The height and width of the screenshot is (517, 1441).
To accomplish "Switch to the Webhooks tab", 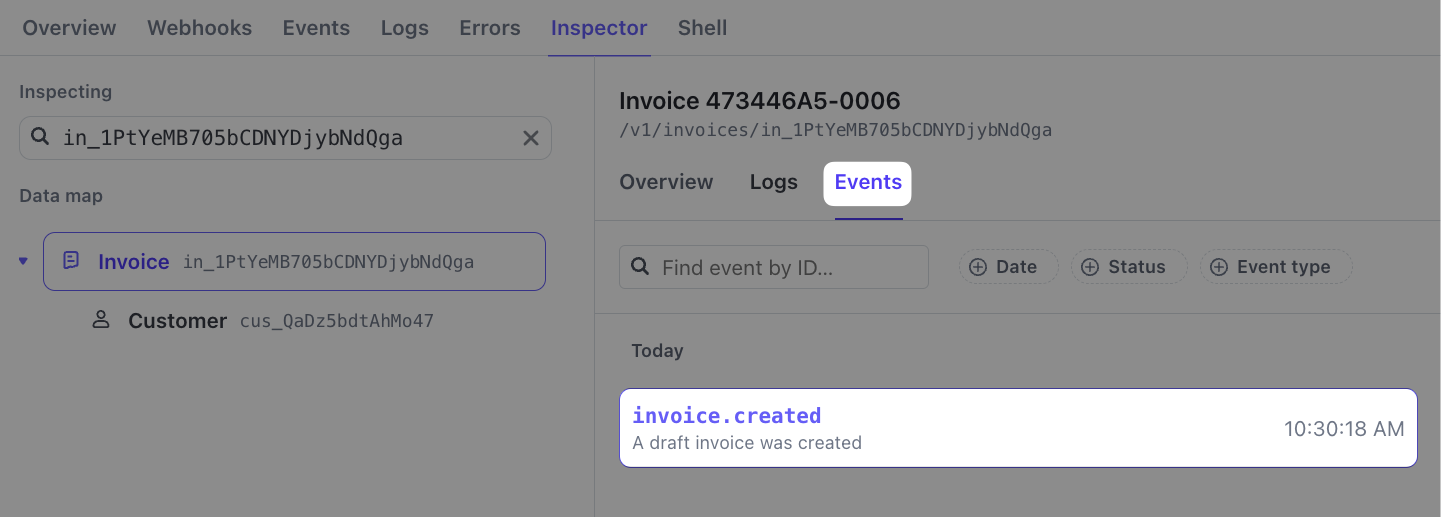I will (199, 28).
